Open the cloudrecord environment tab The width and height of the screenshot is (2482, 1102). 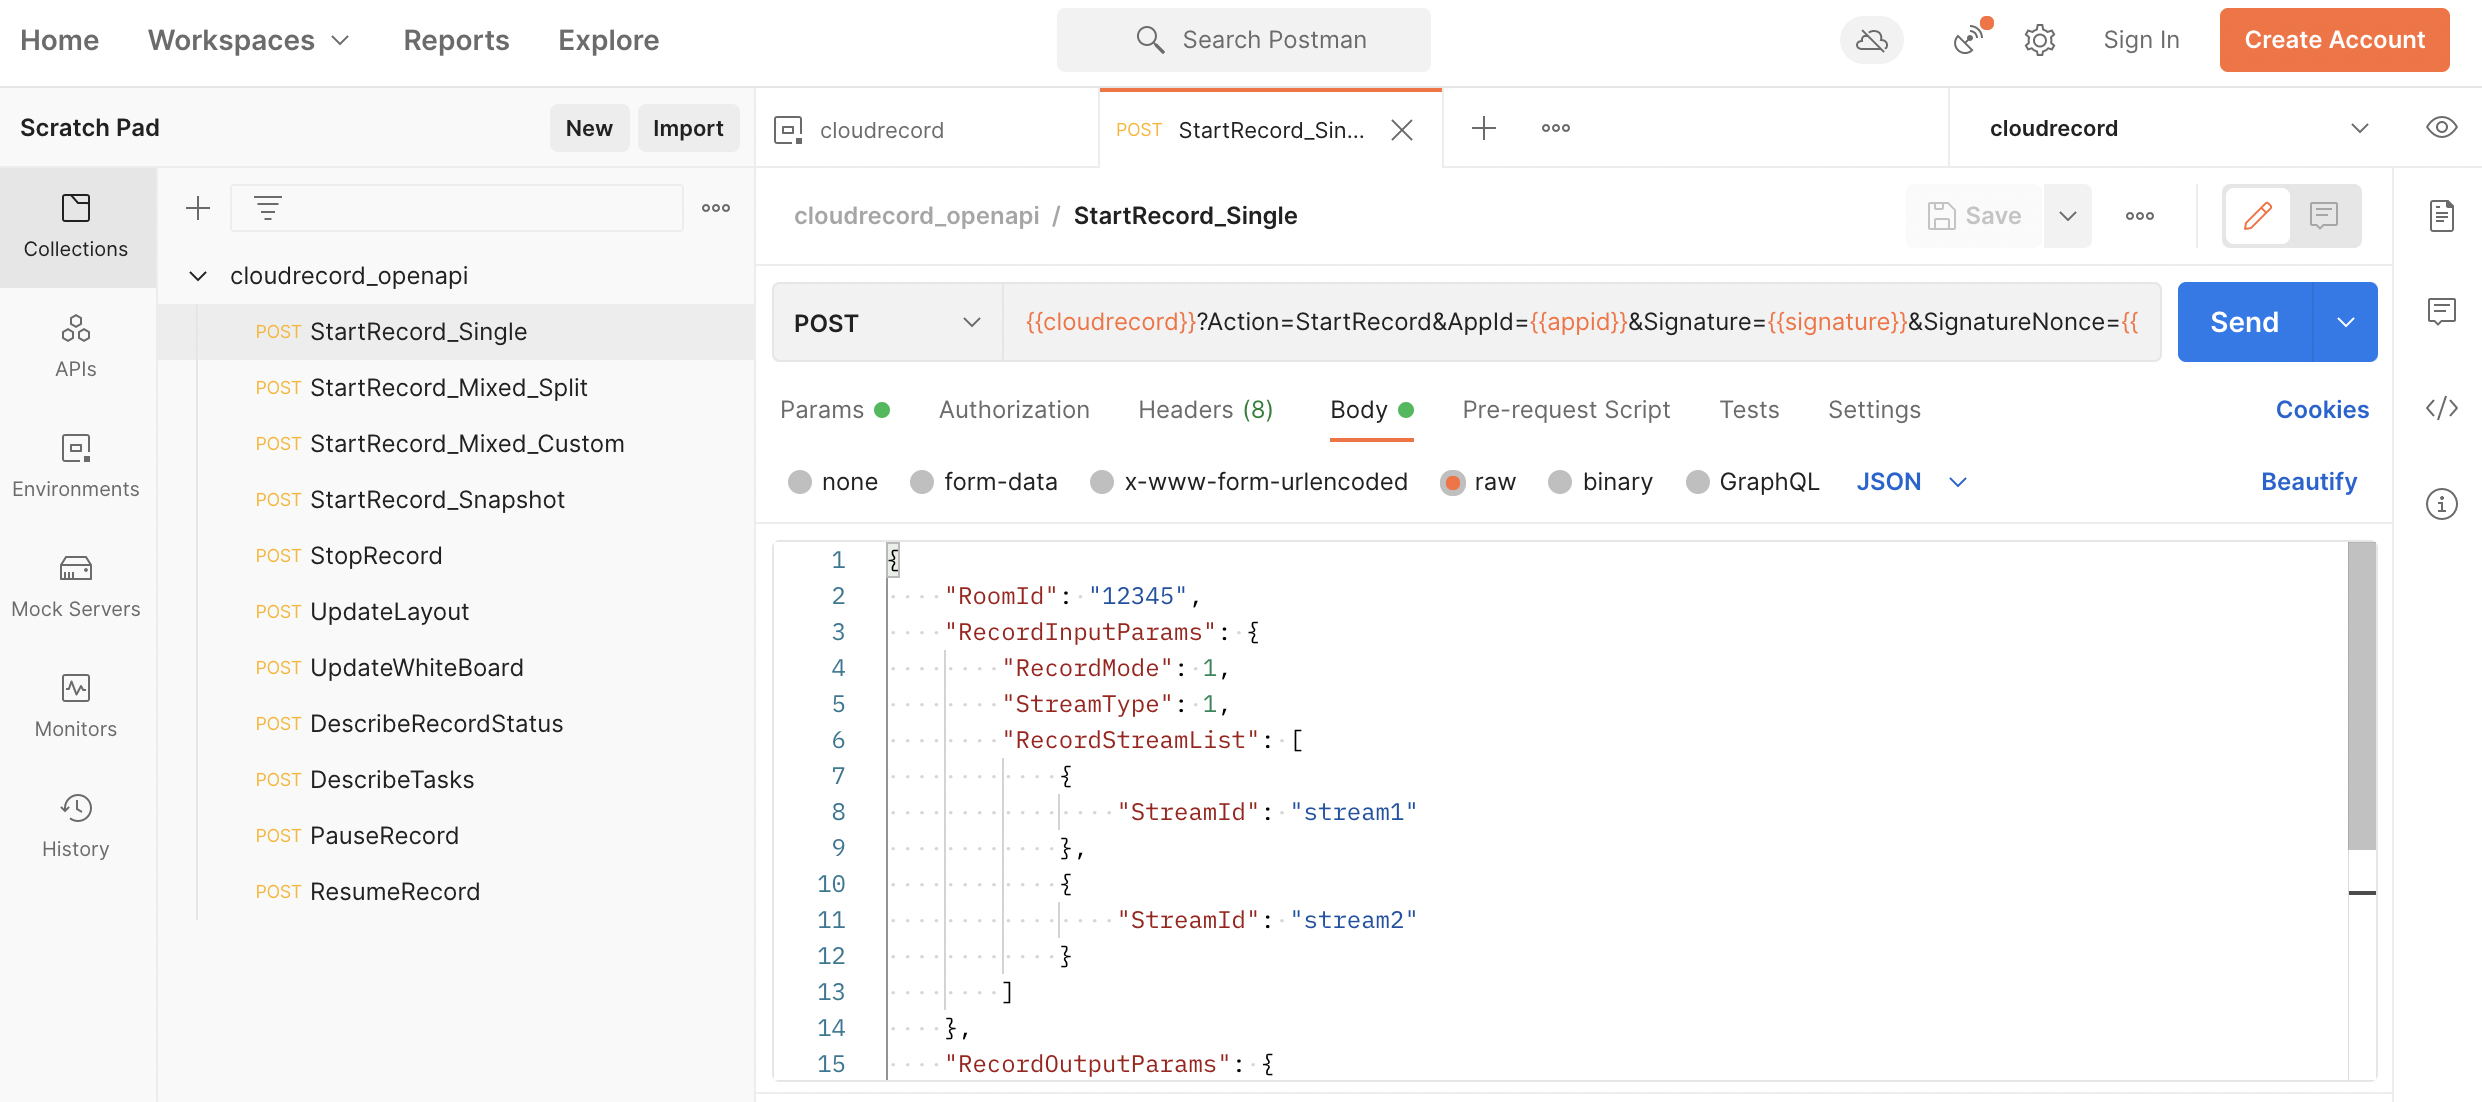click(x=927, y=130)
